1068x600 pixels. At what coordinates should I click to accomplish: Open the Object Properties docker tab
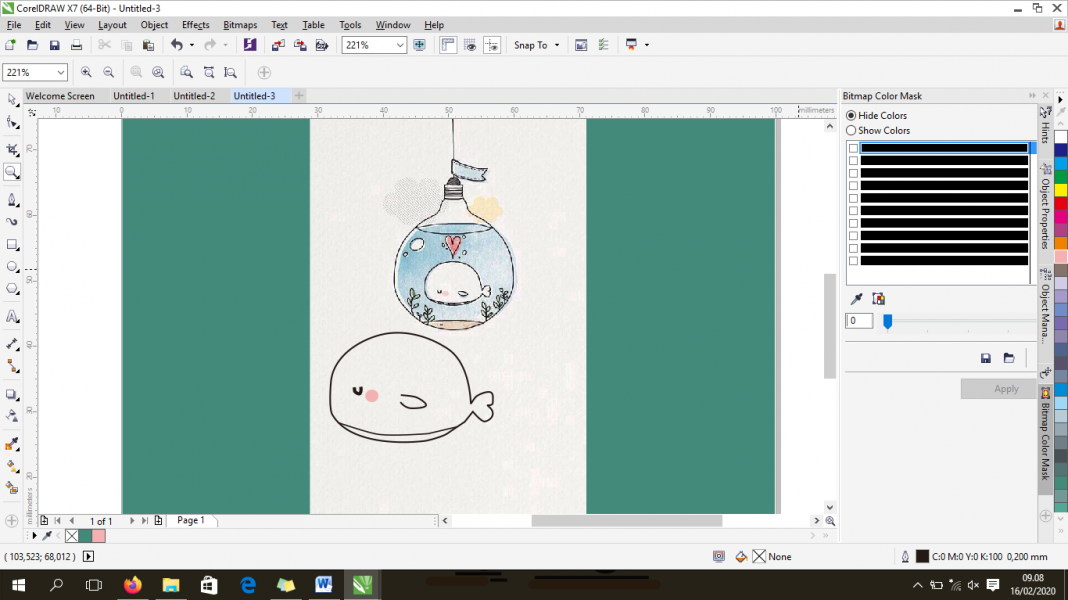pyautogui.click(x=1046, y=211)
